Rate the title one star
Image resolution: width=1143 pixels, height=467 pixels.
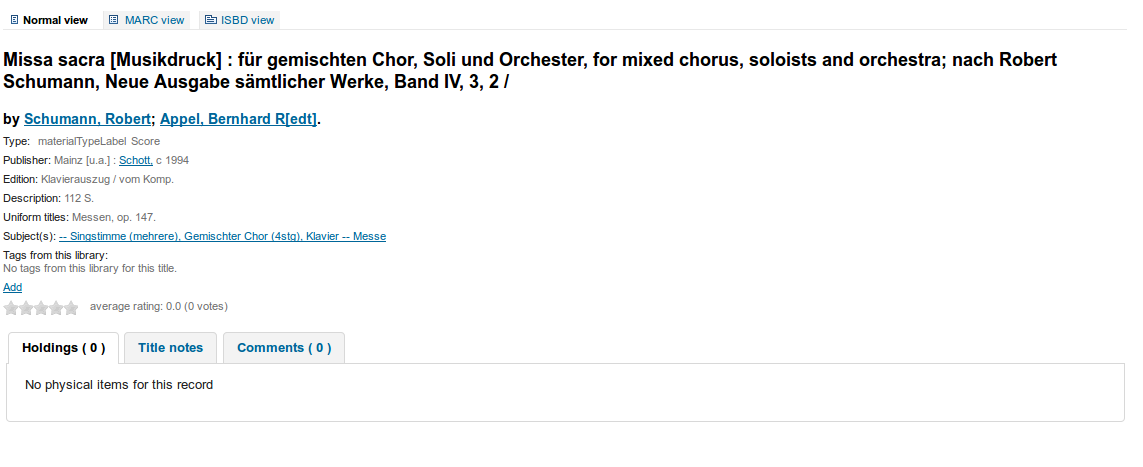(x=11, y=308)
